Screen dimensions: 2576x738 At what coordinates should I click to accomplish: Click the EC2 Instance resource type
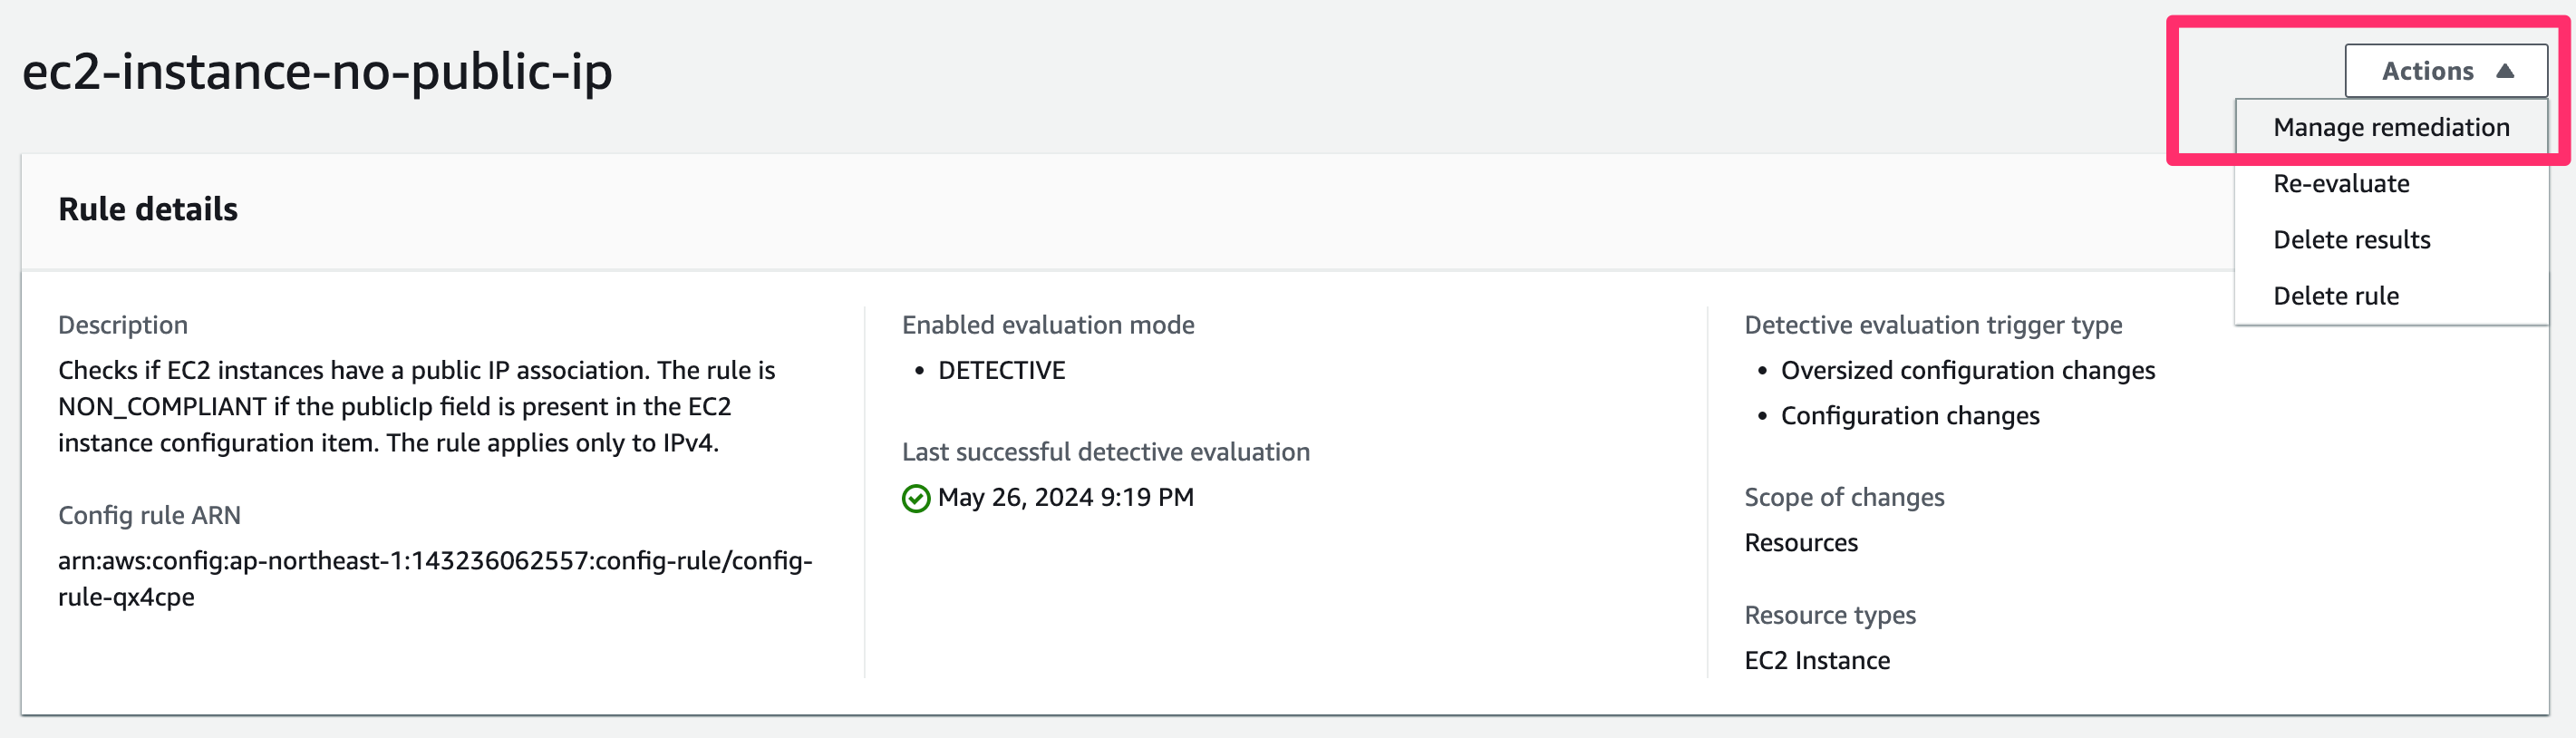point(1816,660)
